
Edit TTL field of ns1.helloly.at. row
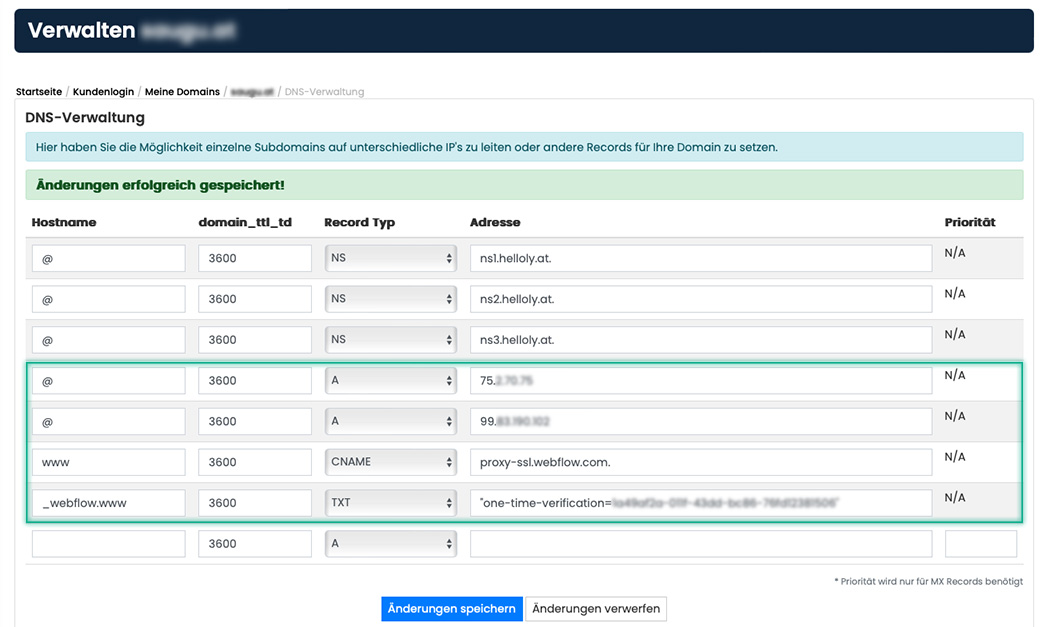pyautogui.click(x=255, y=258)
